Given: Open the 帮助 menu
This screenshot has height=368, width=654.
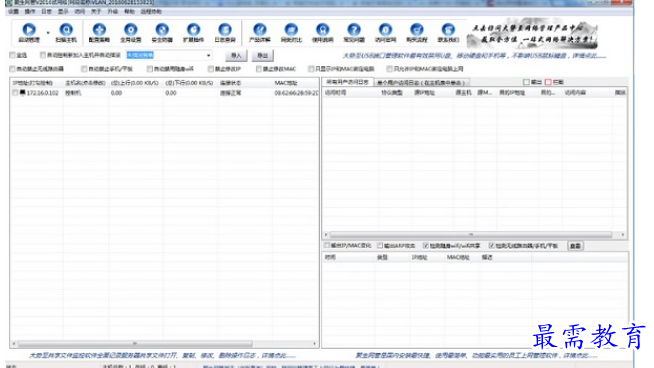Looking at the screenshot, I should 129,12.
